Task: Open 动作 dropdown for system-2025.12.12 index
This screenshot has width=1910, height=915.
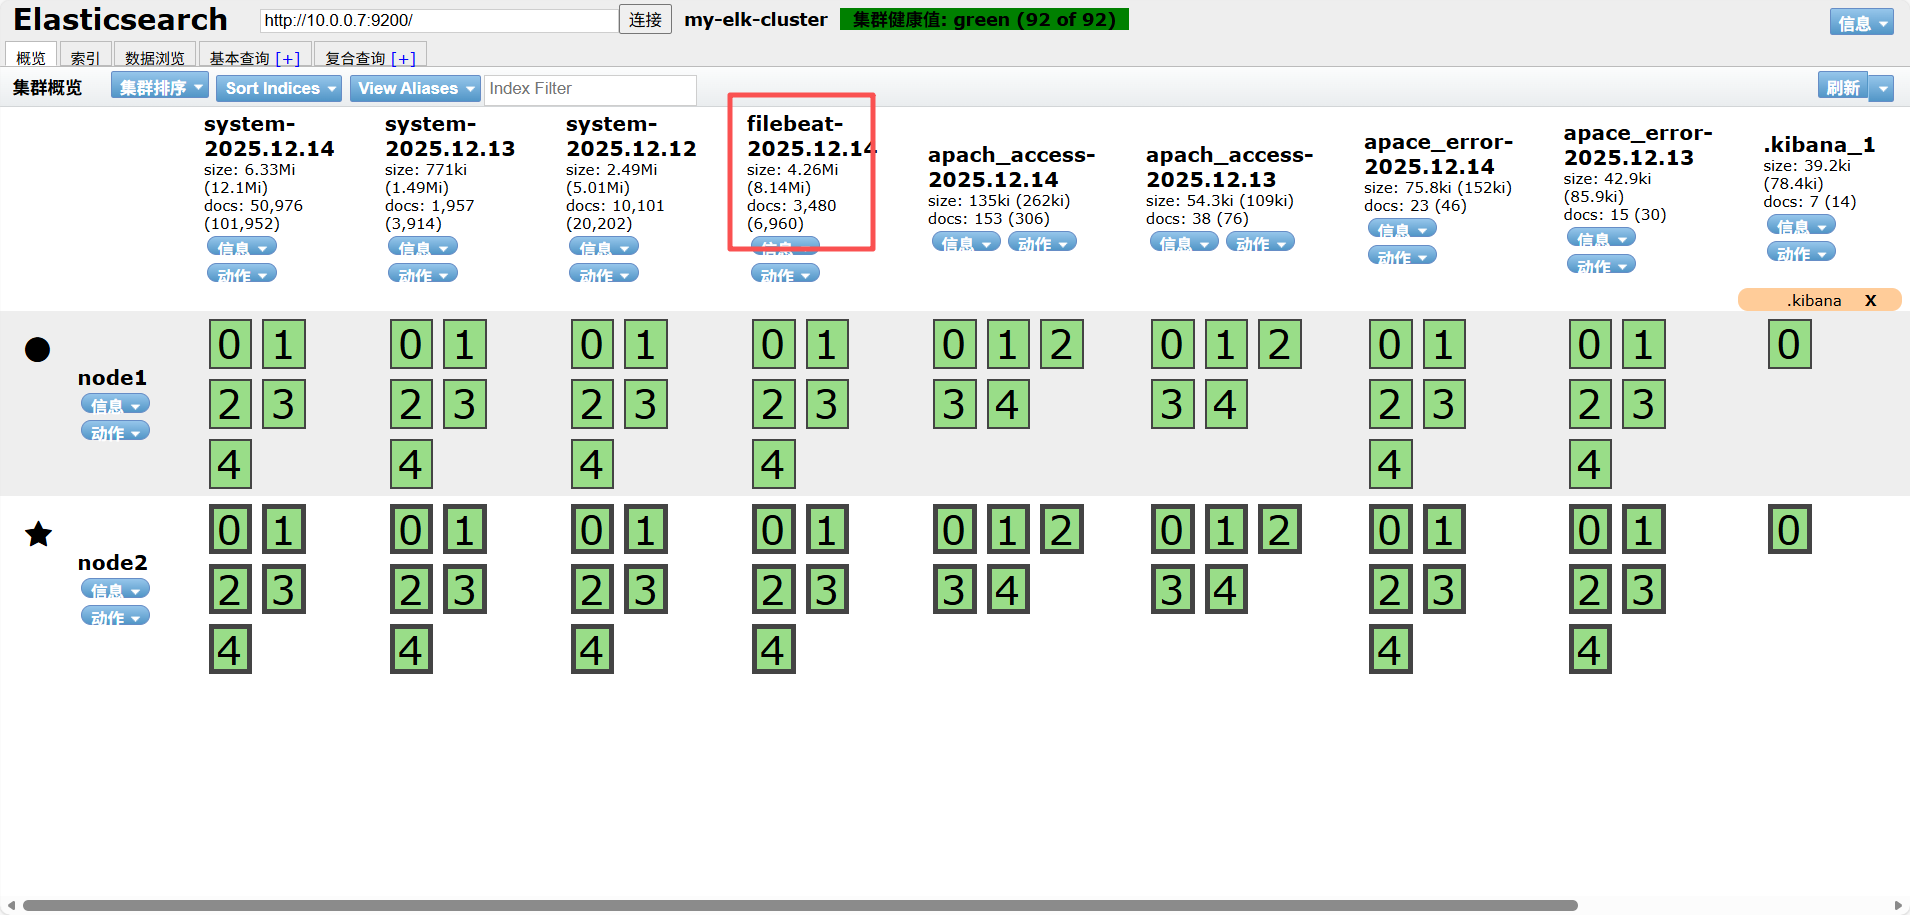Action: pos(604,274)
